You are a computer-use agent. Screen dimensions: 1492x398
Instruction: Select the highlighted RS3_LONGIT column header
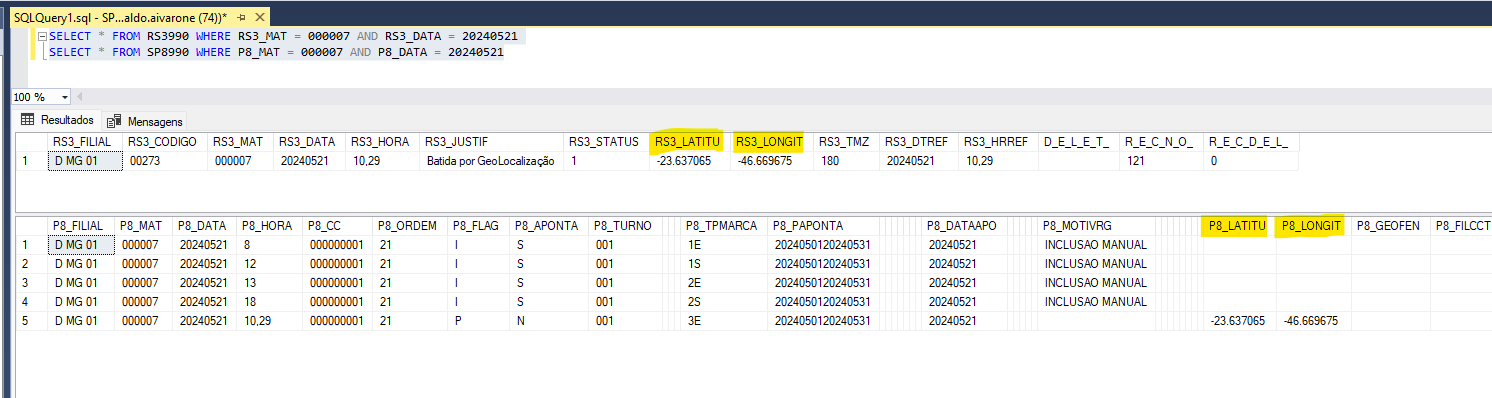(x=771, y=142)
